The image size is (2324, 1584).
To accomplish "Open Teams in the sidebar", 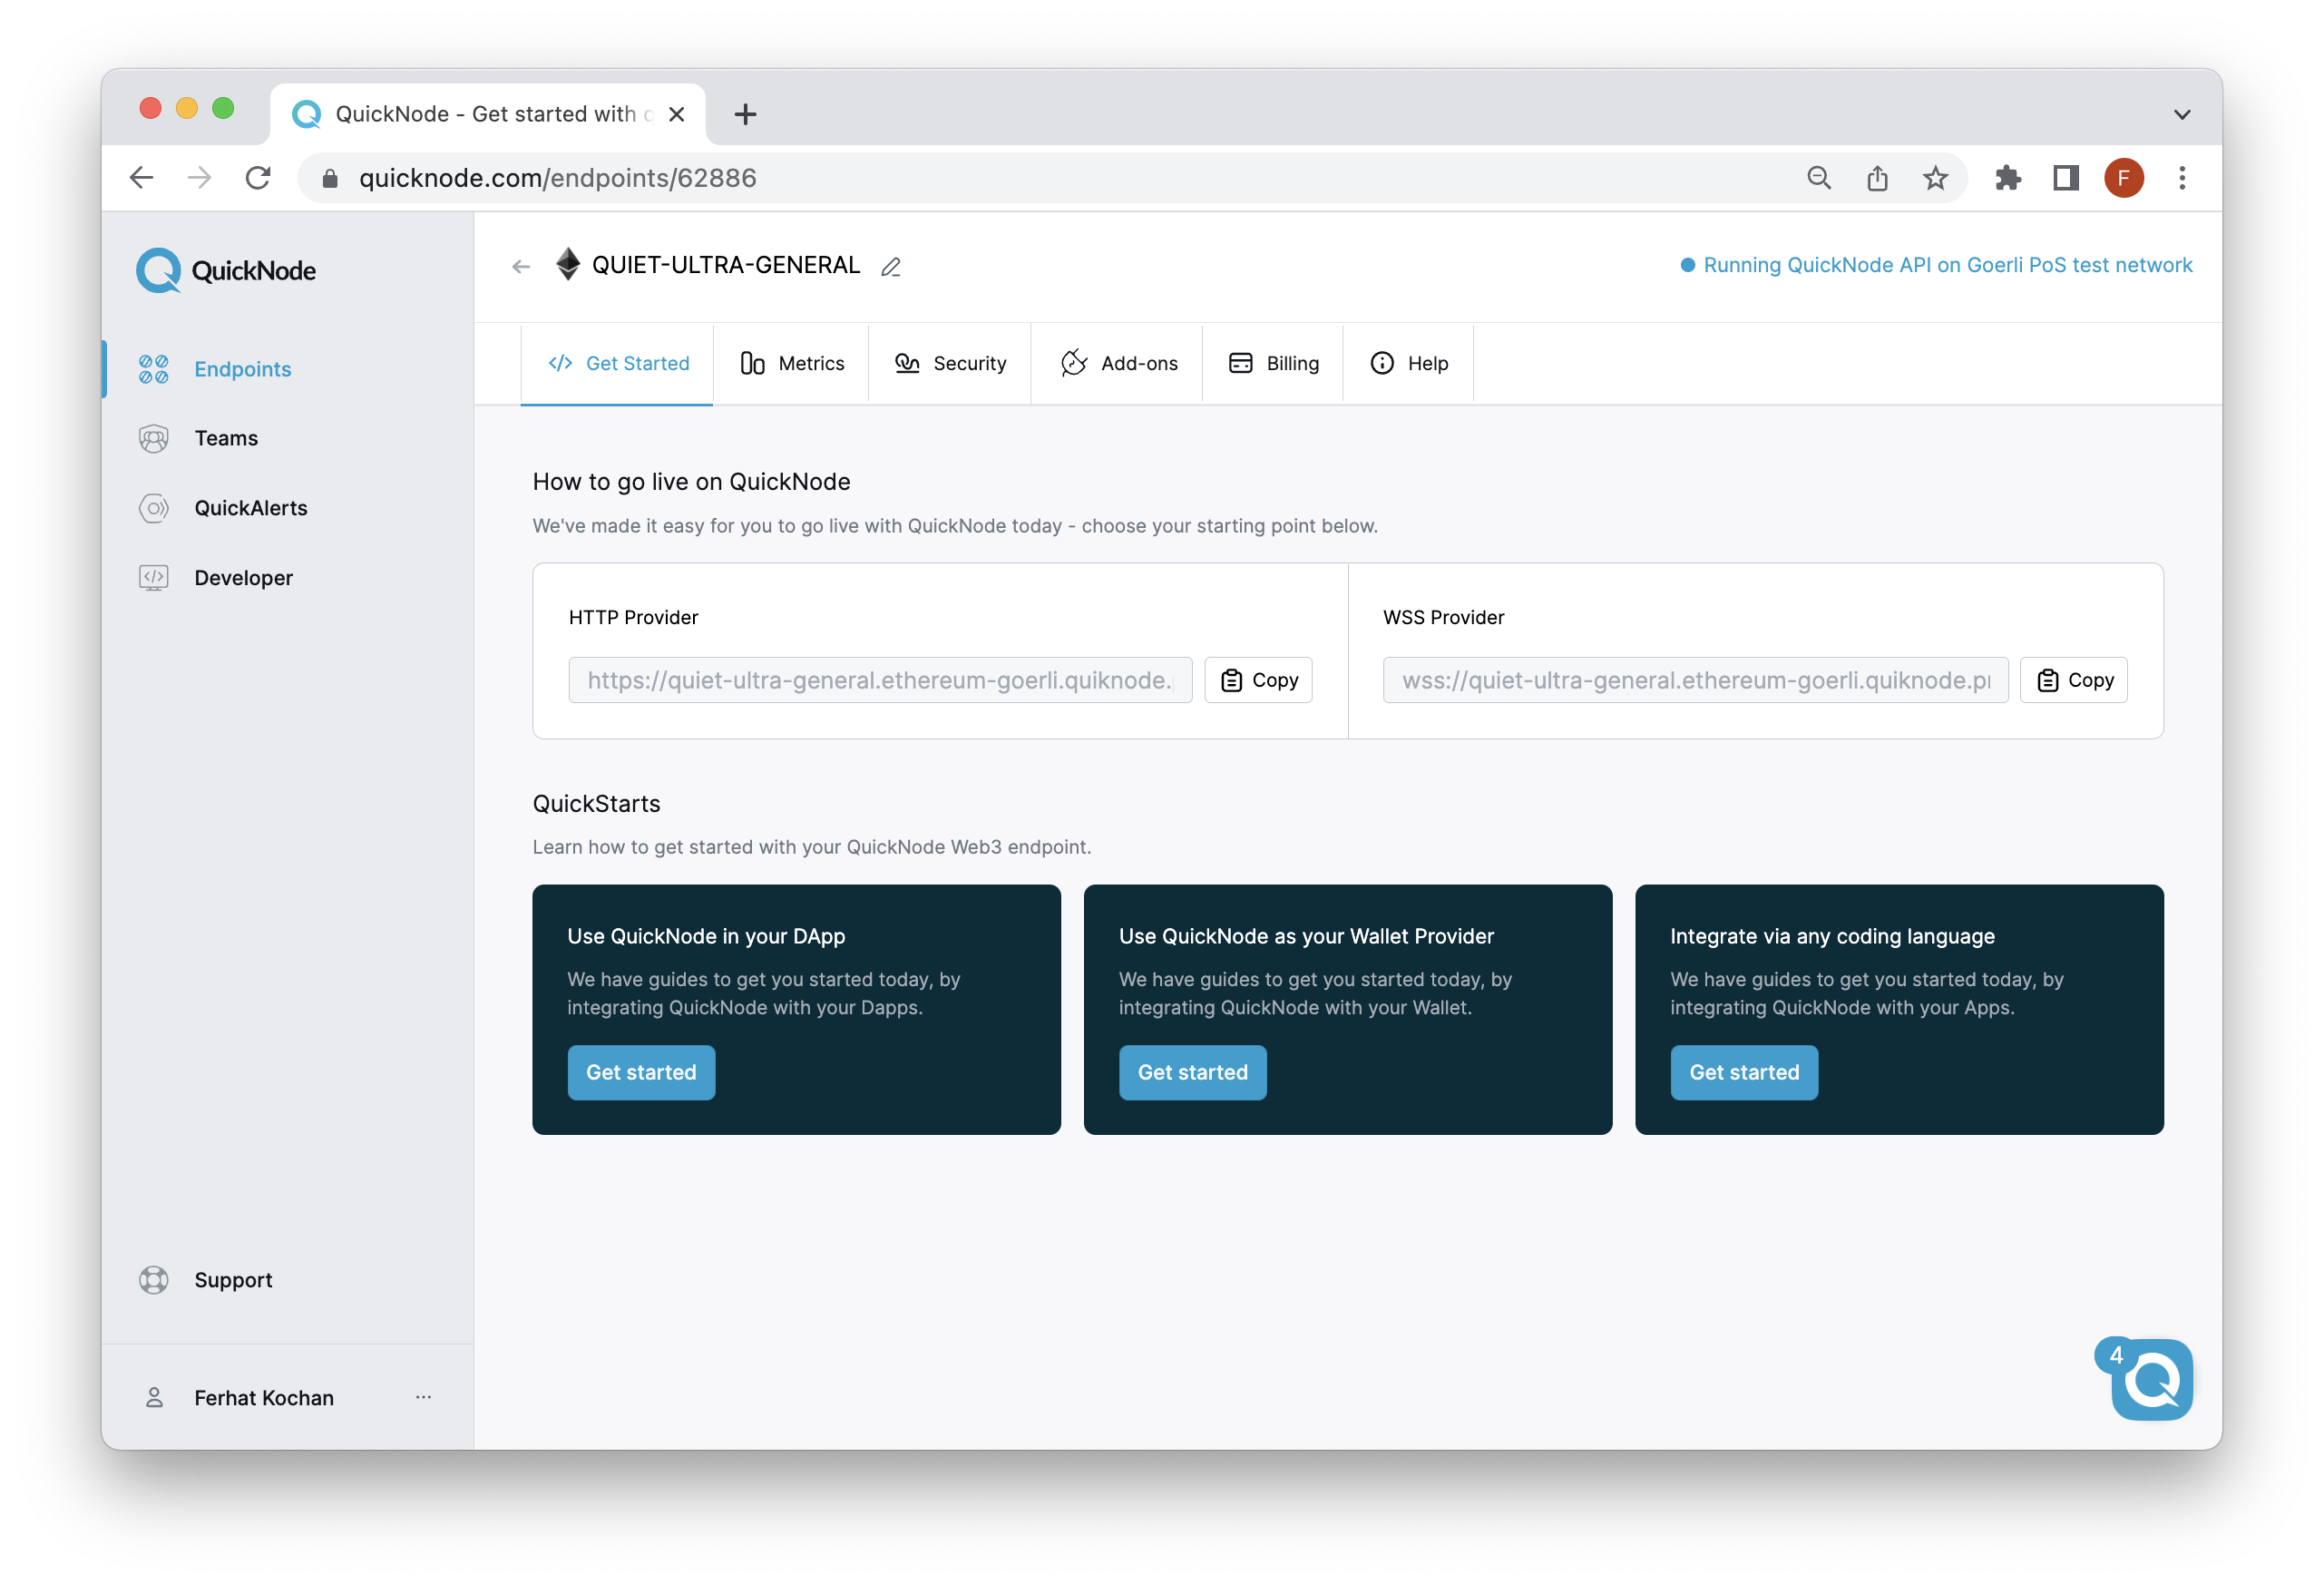I will (226, 438).
